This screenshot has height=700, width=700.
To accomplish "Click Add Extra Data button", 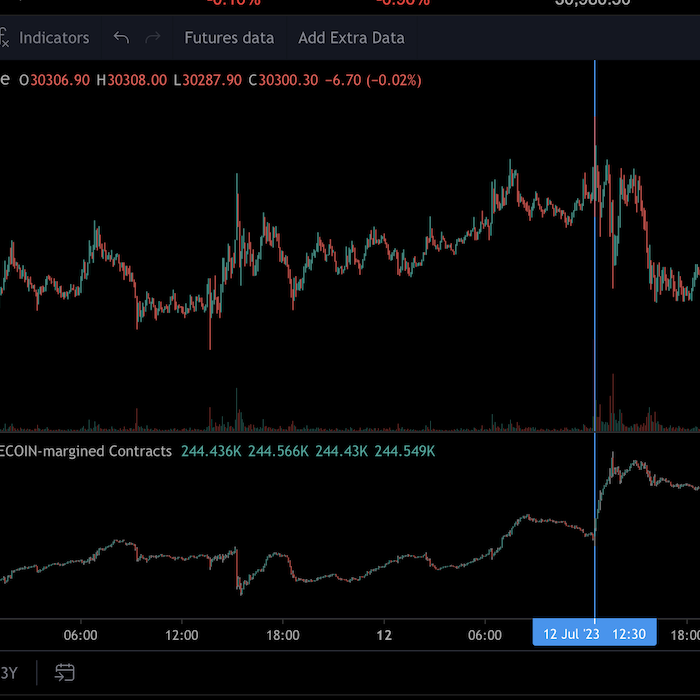I will [351, 38].
